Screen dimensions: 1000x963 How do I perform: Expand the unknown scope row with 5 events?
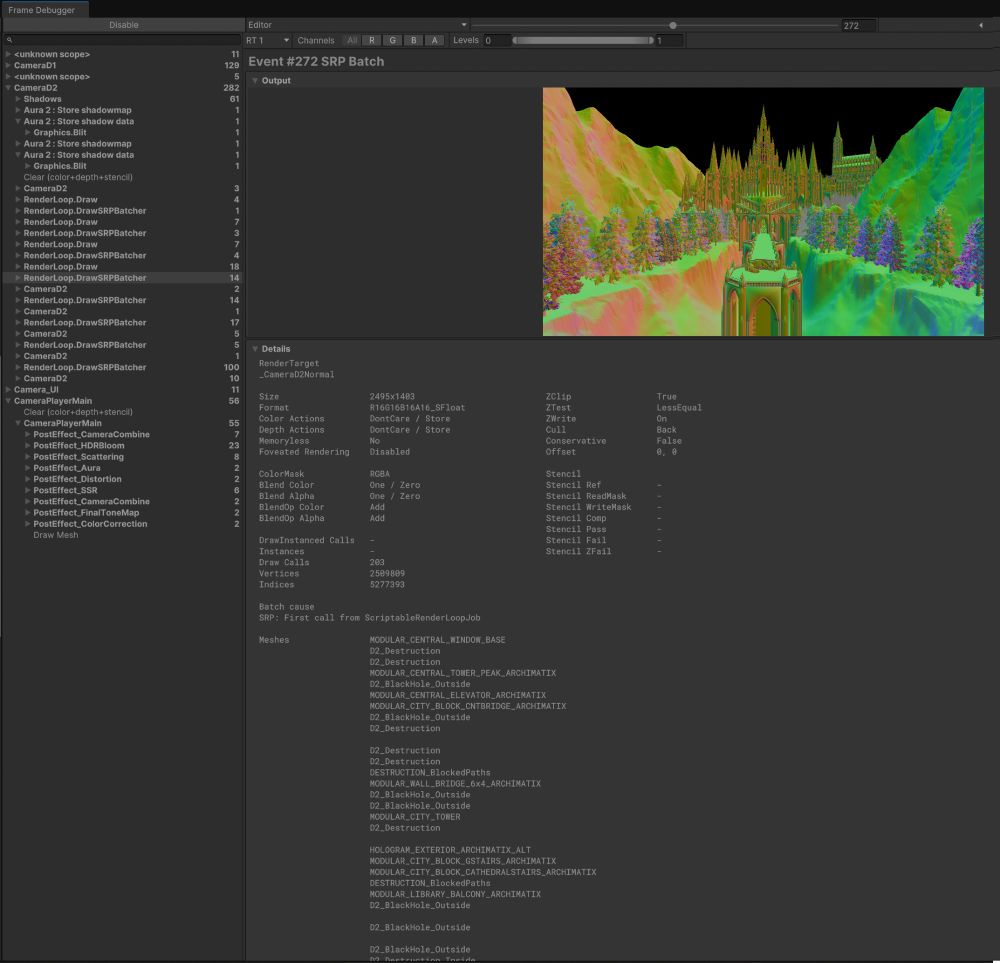(8, 77)
